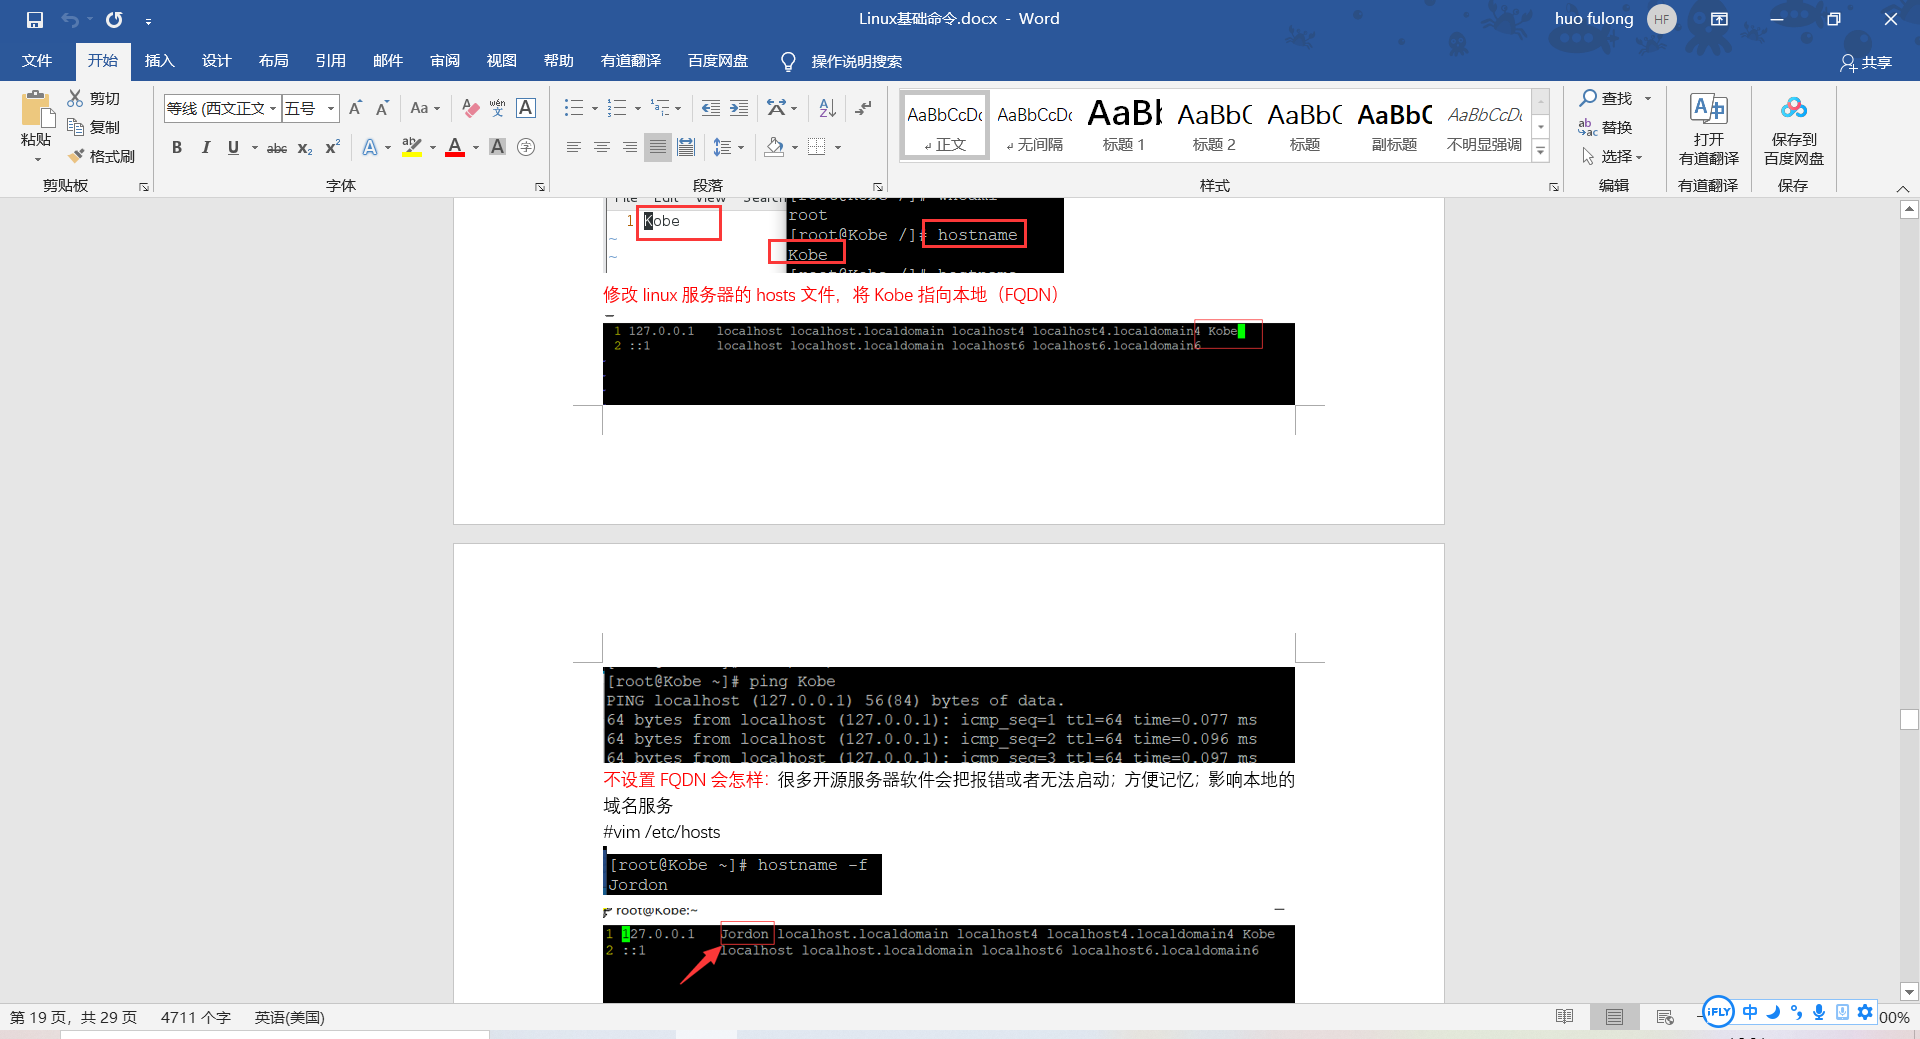This screenshot has width=1920, height=1039.
Task: Justify paragraph text
Action: [x=658, y=148]
